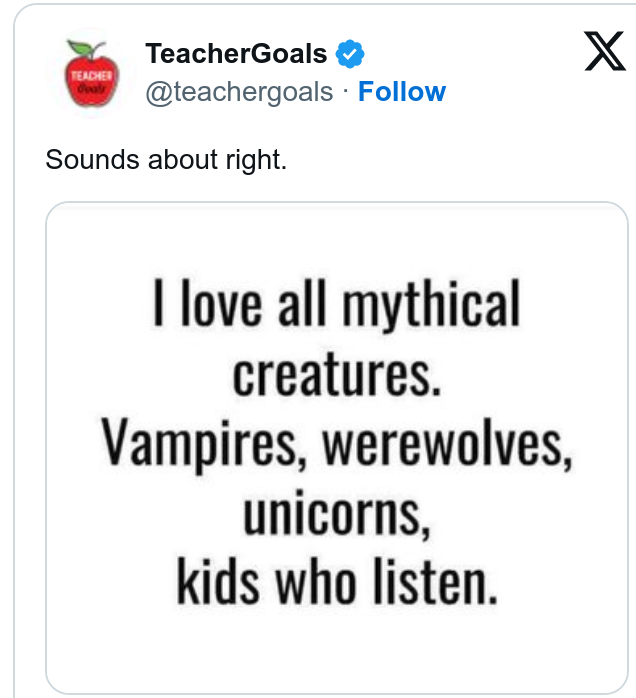Click the 'kids who listen.' line in the image
The height and width of the screenshot is (698, 636).
click(336, 582)
